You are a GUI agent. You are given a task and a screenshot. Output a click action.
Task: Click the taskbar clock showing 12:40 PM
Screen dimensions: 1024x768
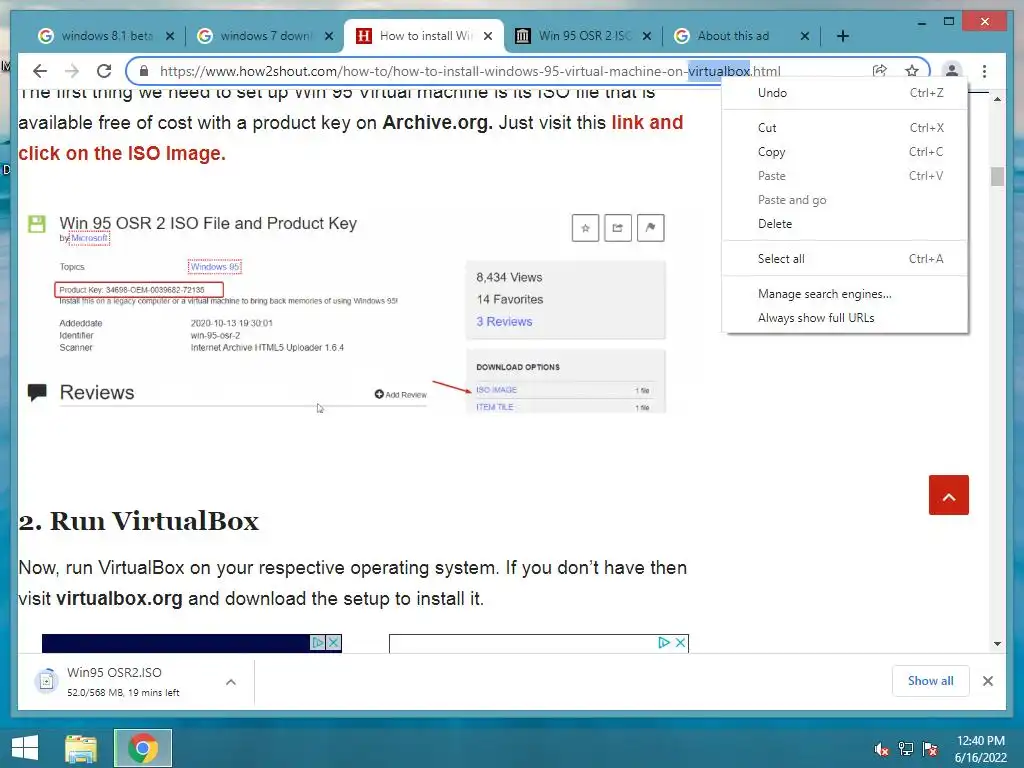coord(981,749)
